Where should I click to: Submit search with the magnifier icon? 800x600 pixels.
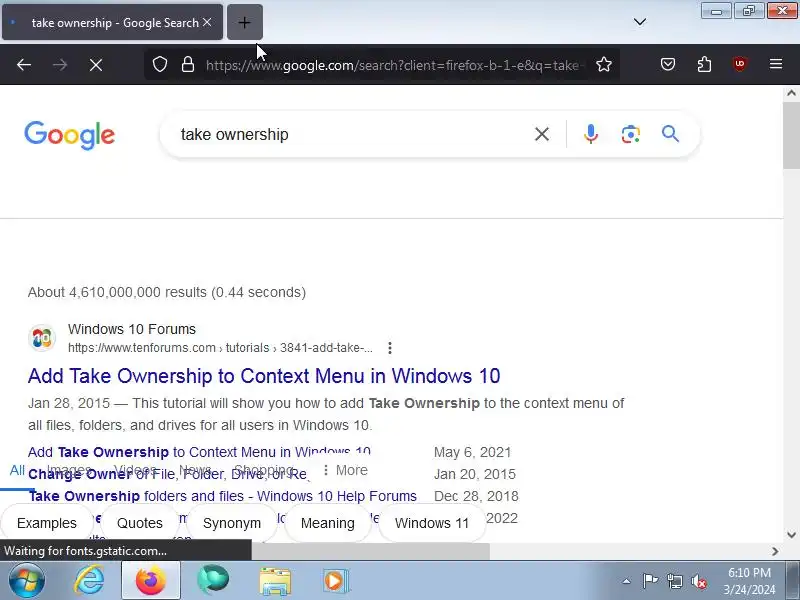(x=670, y=134)
